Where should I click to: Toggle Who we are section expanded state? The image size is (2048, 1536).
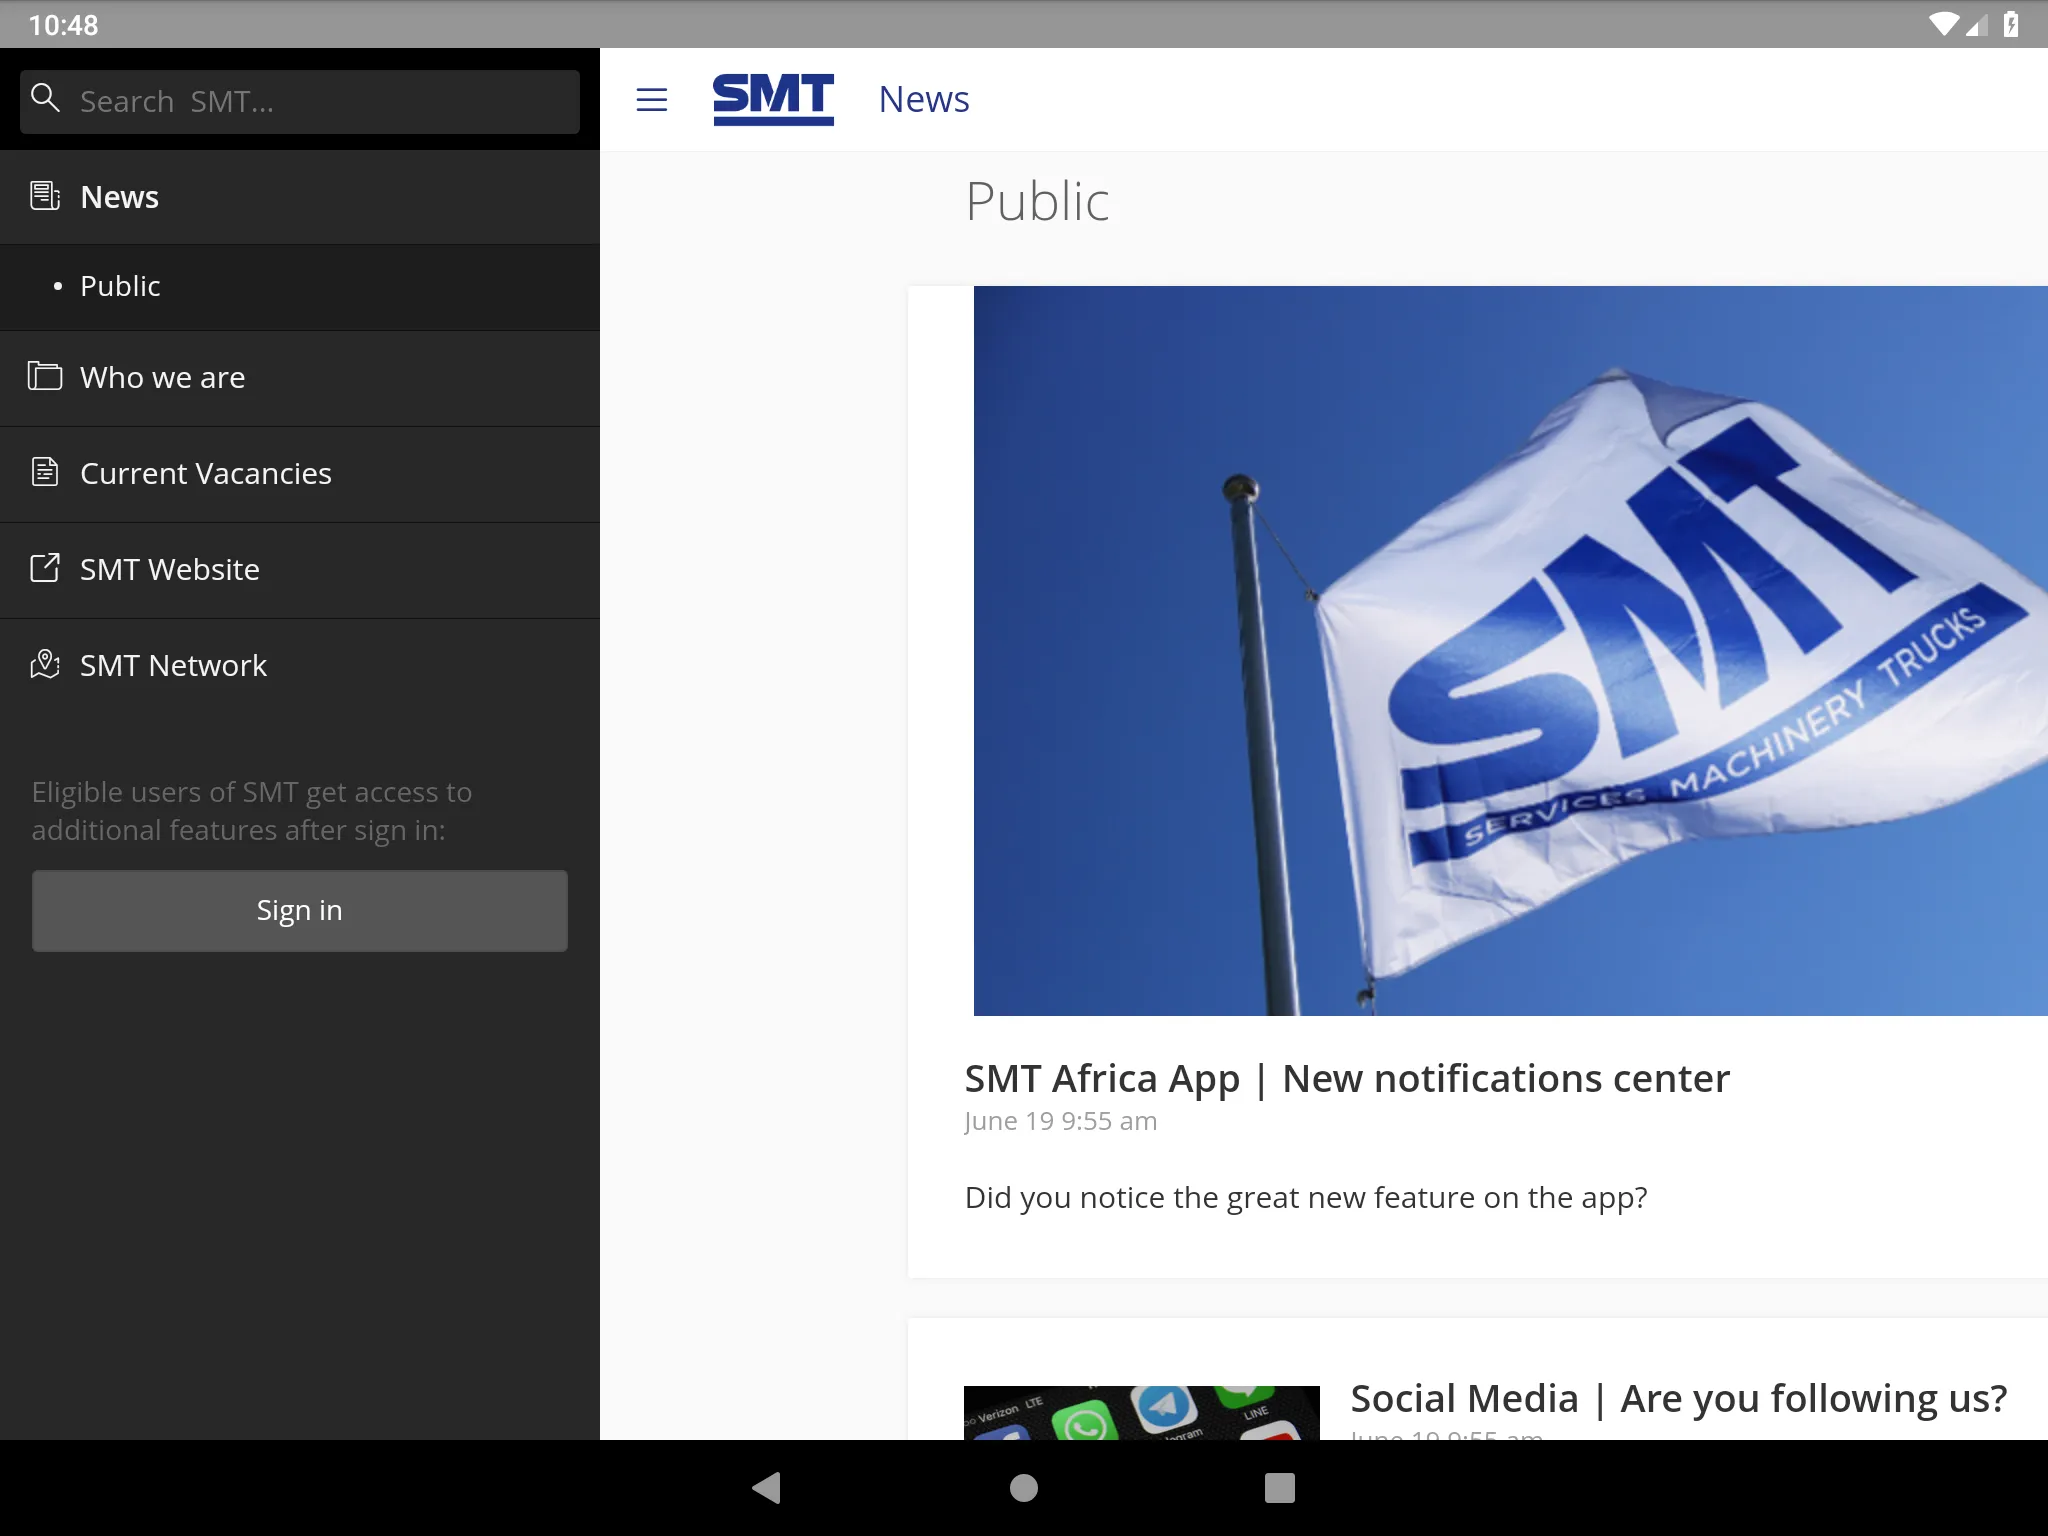tap(300, 378)
